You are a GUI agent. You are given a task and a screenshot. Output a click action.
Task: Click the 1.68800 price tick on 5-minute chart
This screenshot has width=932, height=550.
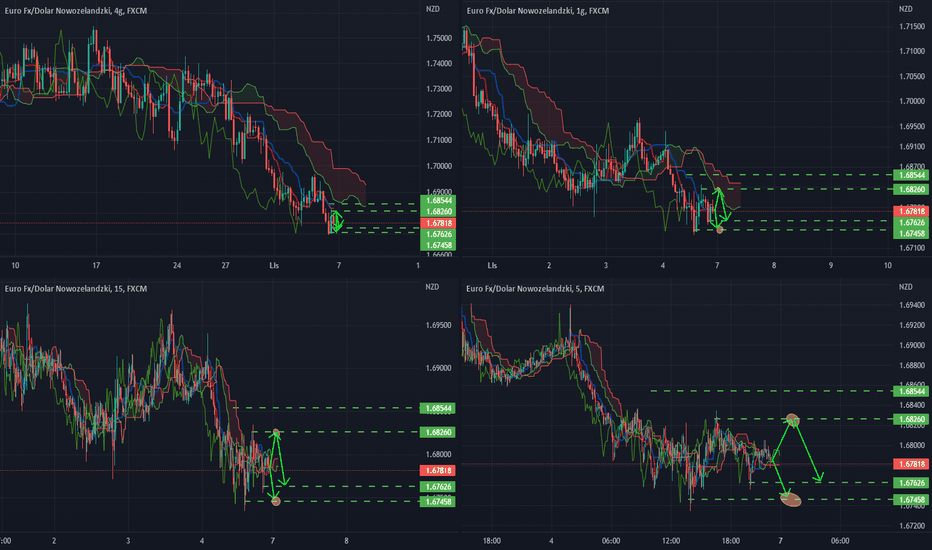(x=912, y=366)
